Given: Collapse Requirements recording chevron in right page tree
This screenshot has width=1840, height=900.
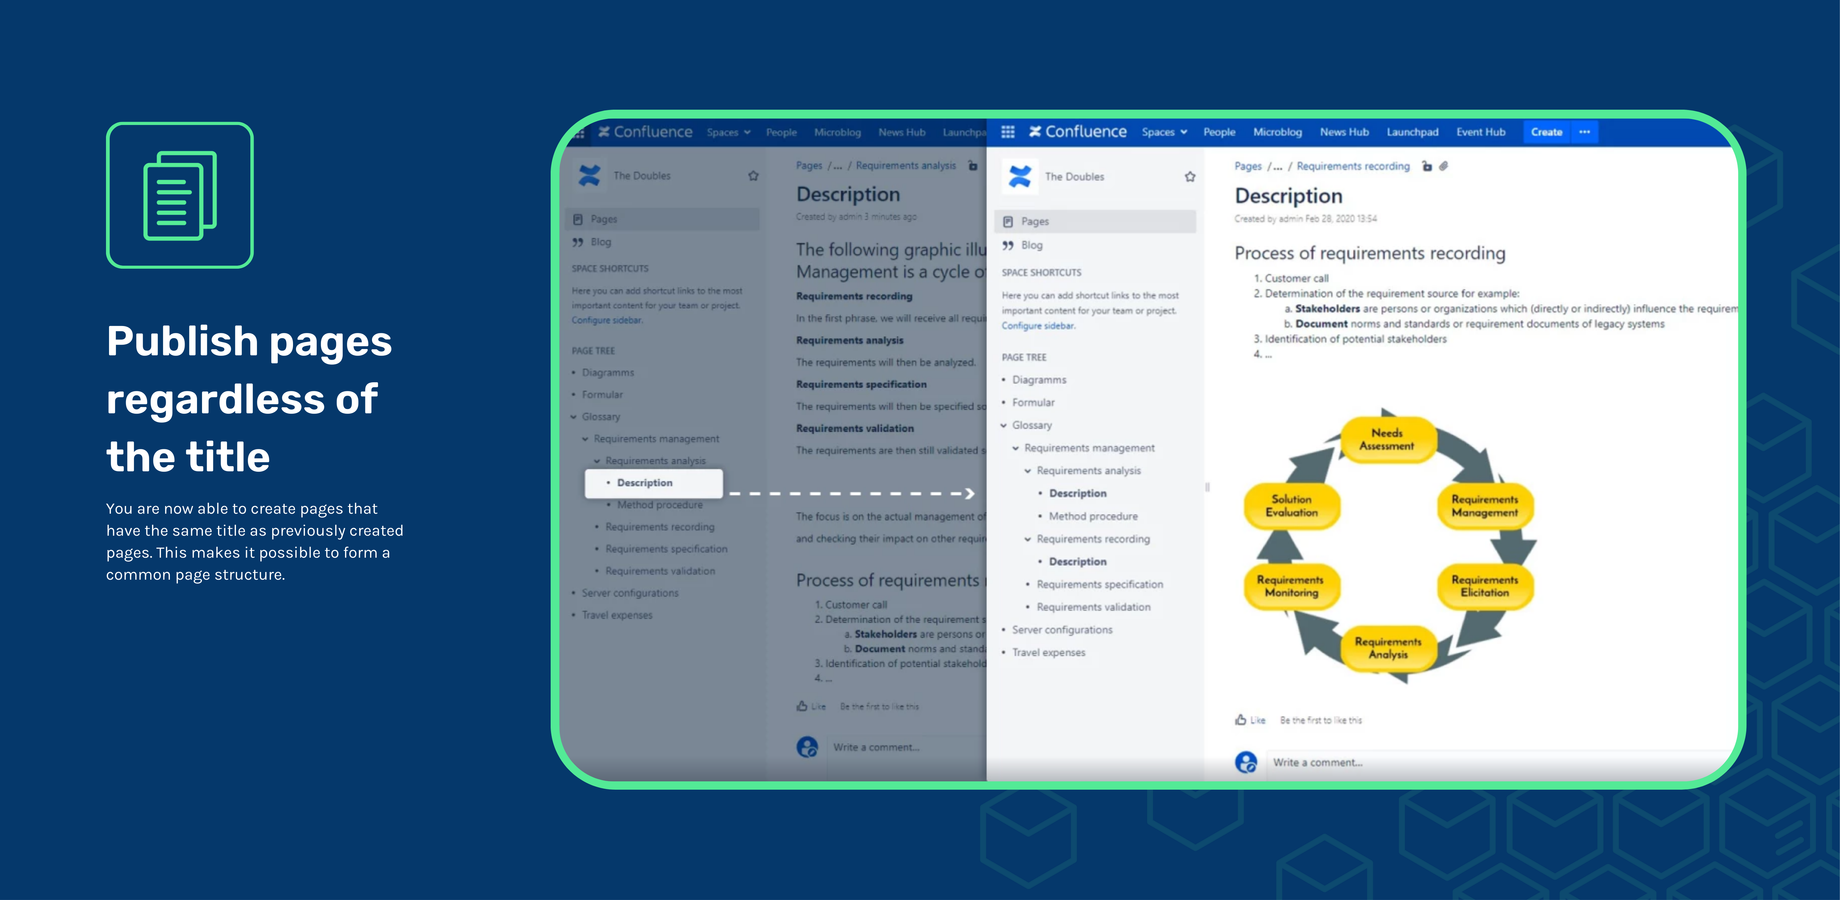Looking at the screenshot, I should click(1028, 539).
